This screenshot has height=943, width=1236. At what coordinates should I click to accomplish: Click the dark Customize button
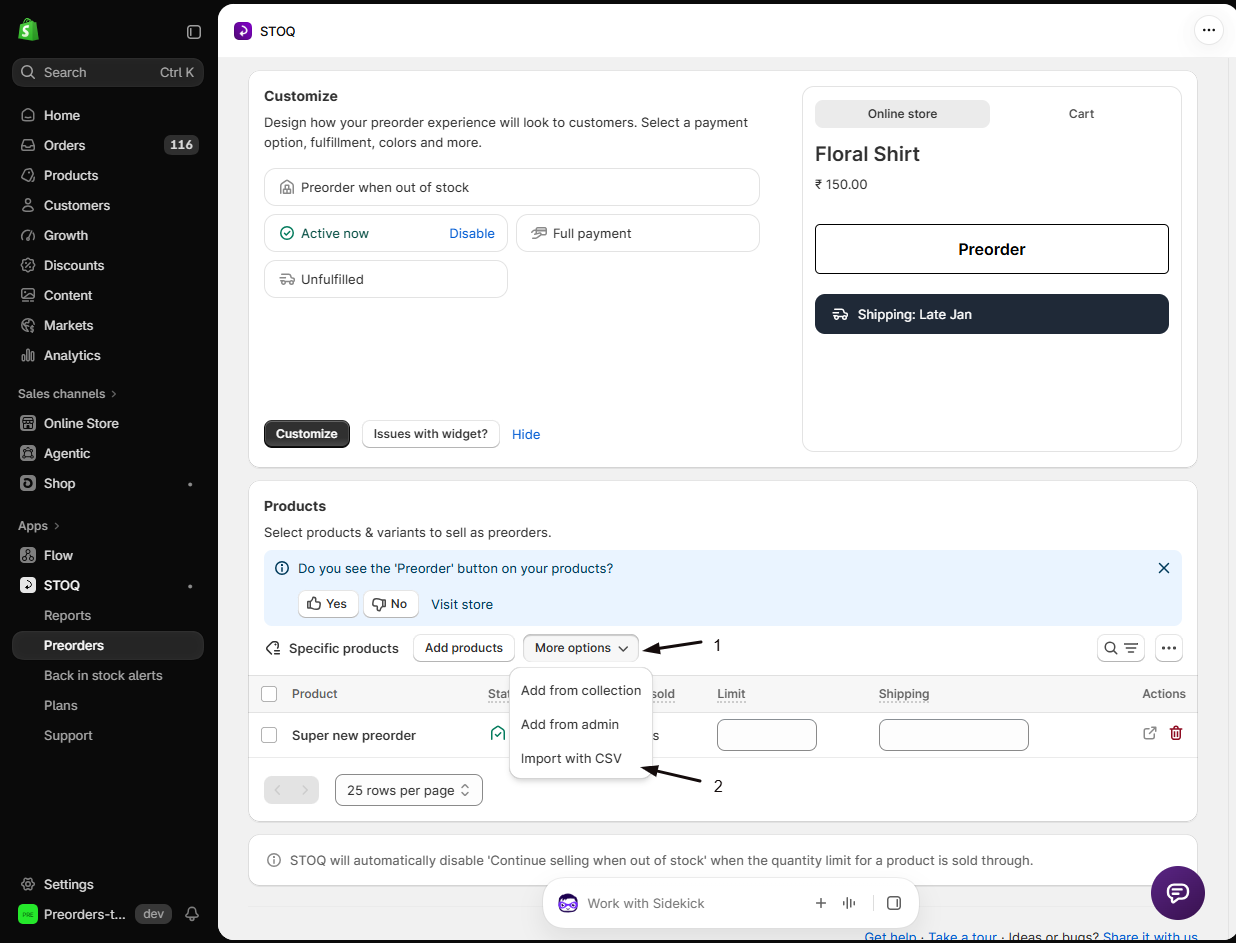pyautogui.click(x=307, y=434)
